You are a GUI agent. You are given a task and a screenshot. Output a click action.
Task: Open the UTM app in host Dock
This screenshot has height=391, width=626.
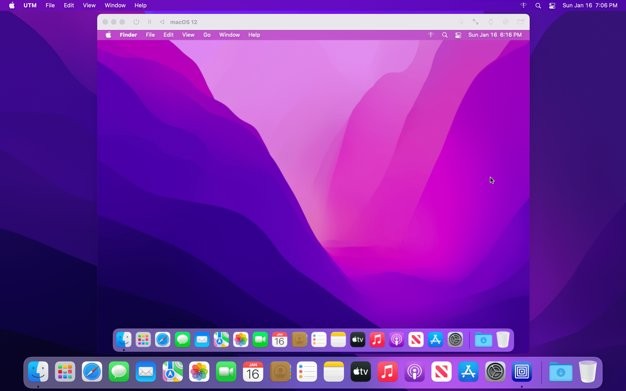click(x=521, y=372)
